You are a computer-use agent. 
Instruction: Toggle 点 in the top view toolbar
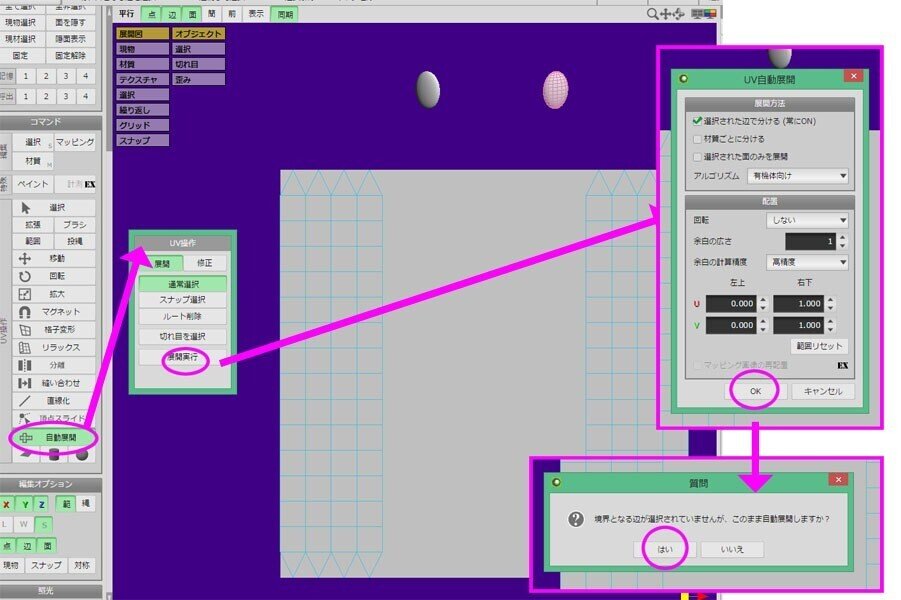tap(151, 14)
